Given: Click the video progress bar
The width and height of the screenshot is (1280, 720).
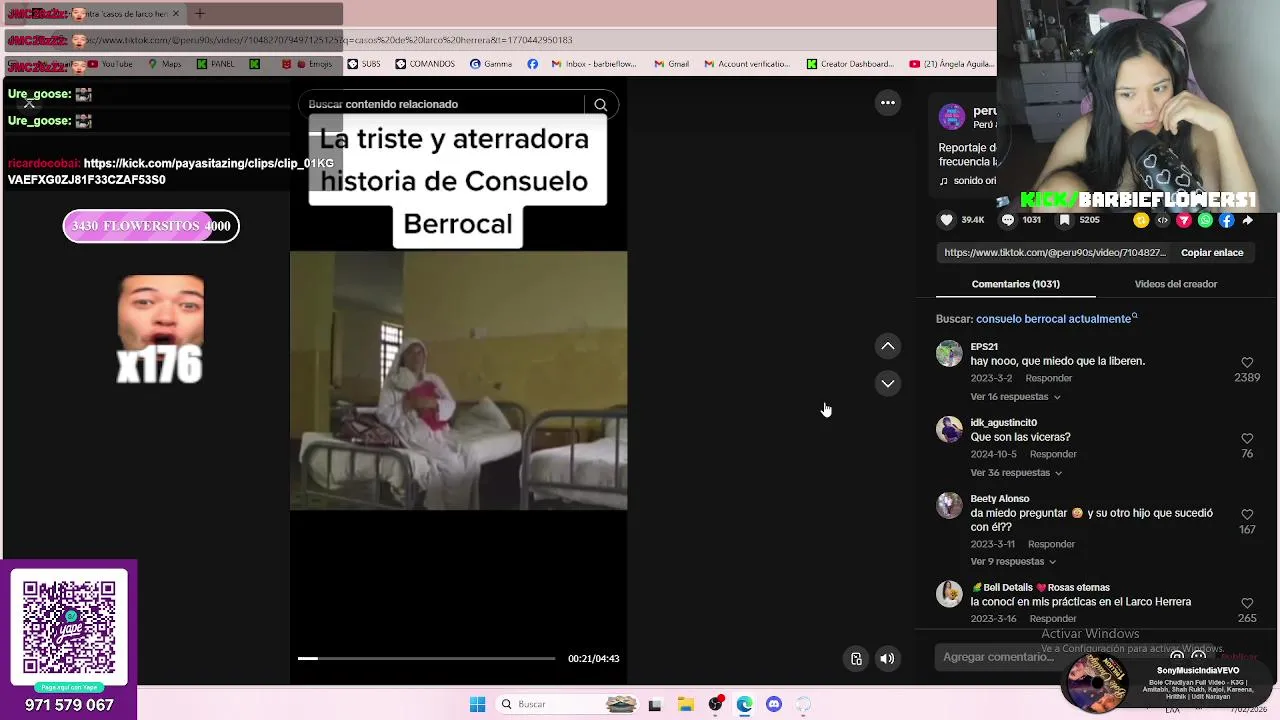Looking at the screenshot, I should tap(426, 658).
